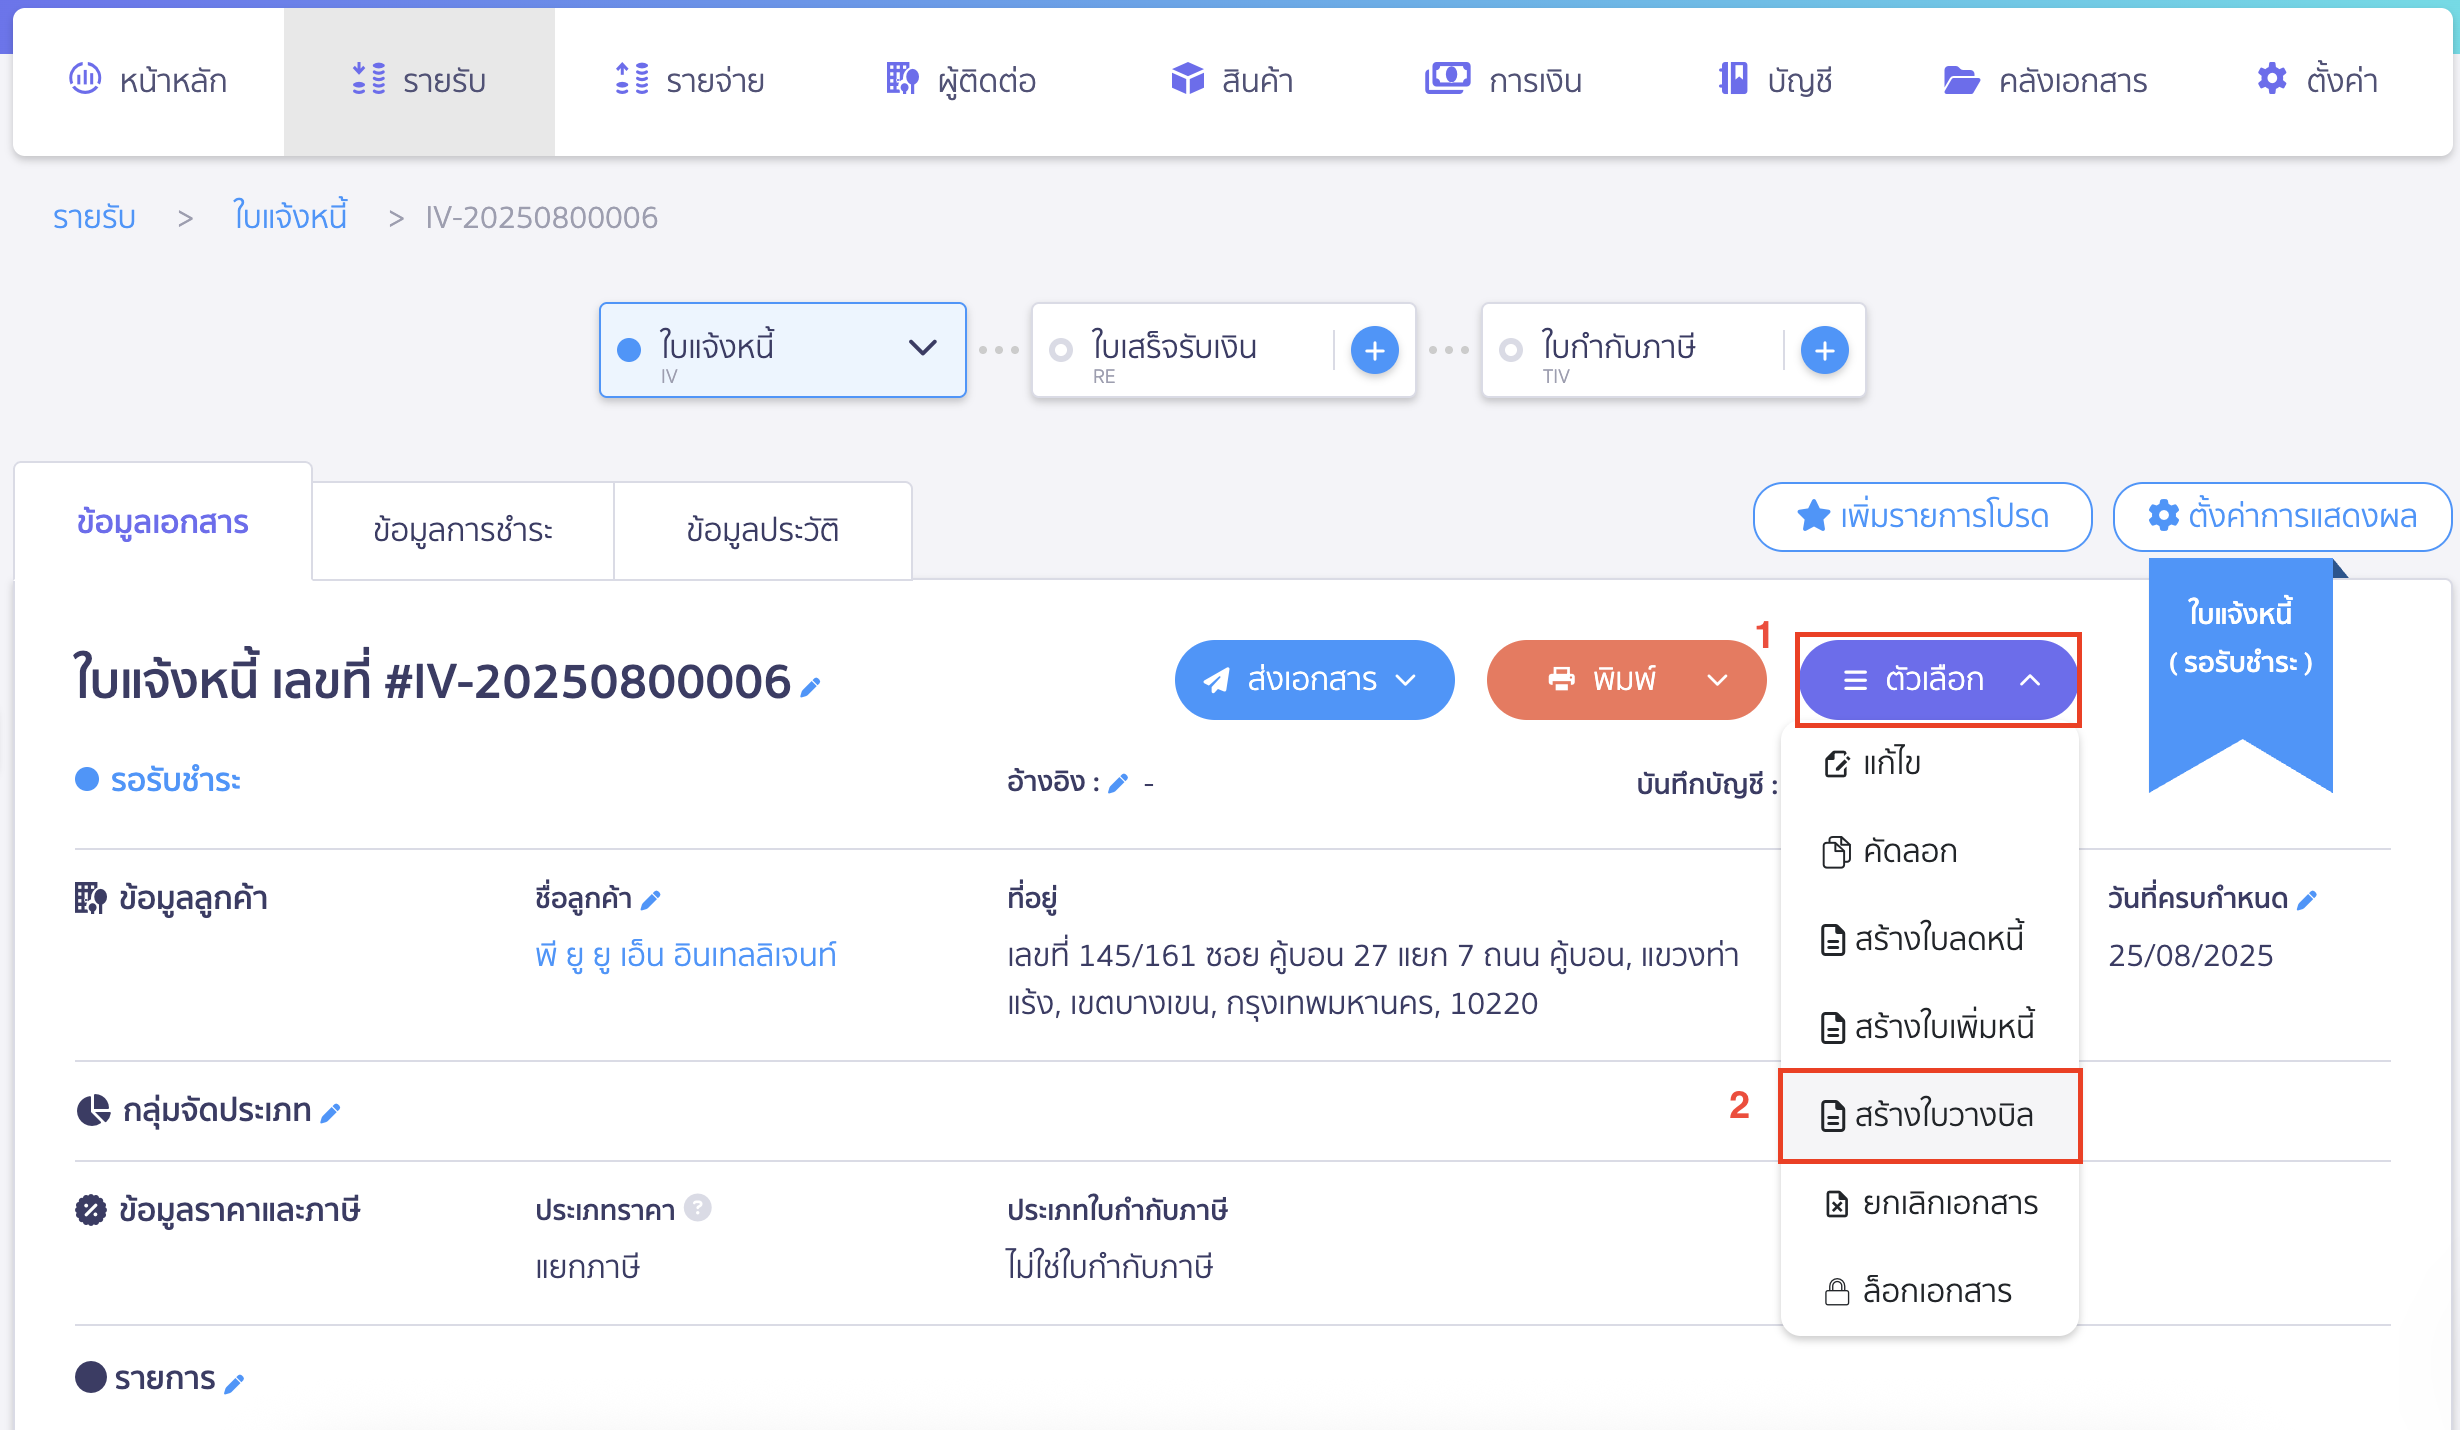Switch to the ข้อมูลประวัติ tab
2460x1430 pixels.
[x=763, y=530]
